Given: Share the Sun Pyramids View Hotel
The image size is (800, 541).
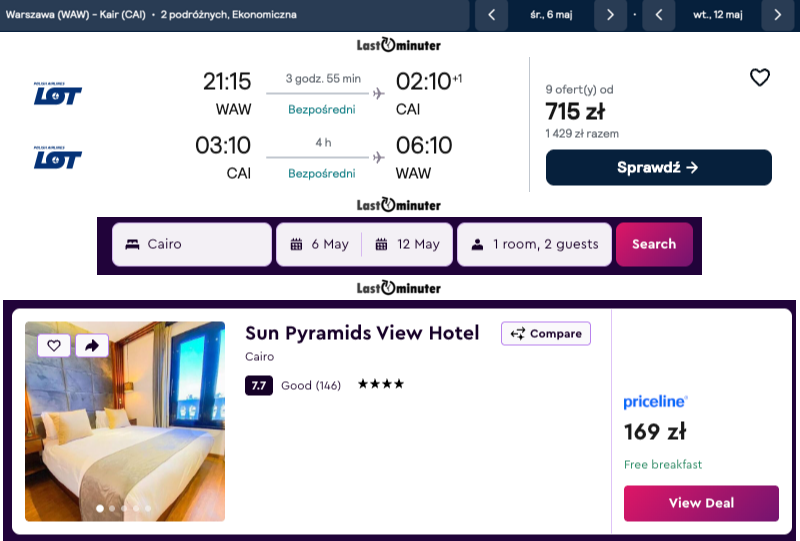Looking at the screenshot, I should [91, 345].
